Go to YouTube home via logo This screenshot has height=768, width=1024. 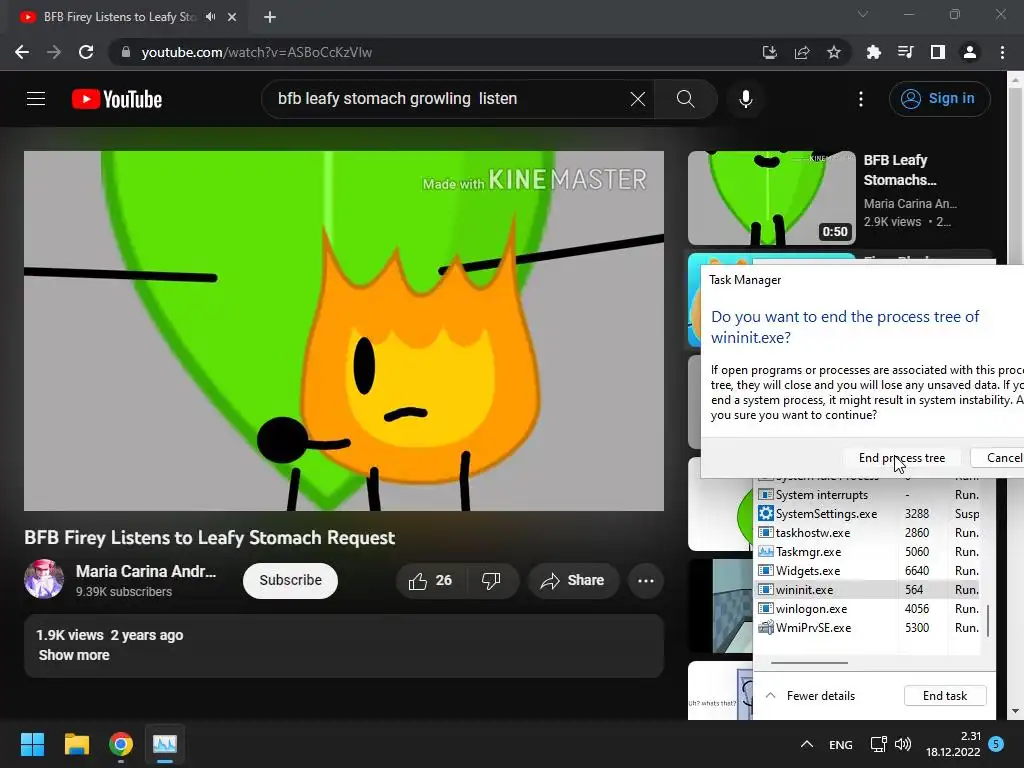117,99
